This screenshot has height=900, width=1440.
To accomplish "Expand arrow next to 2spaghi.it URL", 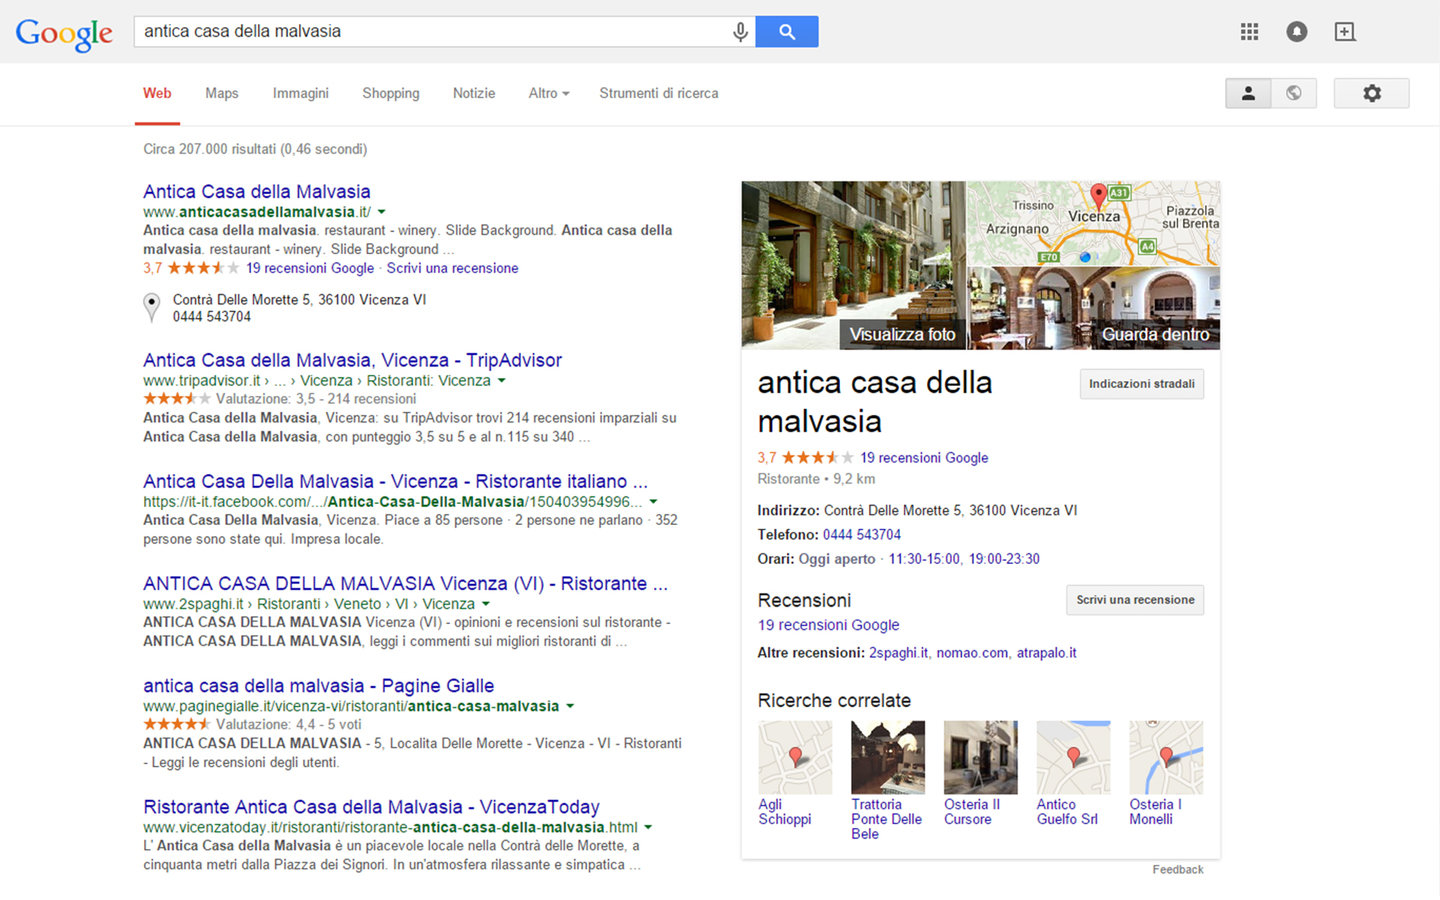I will [x=486, y=604].
